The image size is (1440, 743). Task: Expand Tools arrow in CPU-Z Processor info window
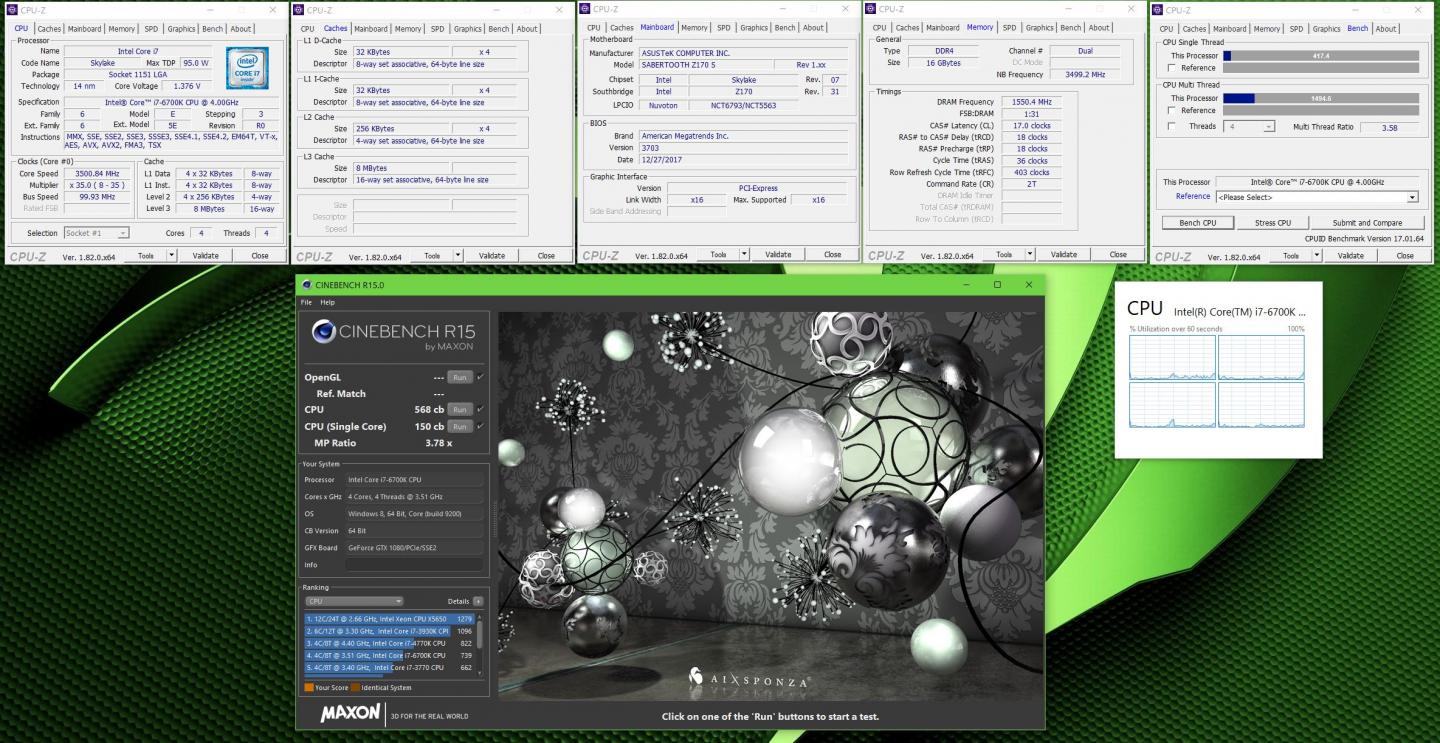click(x=171, y=255)
